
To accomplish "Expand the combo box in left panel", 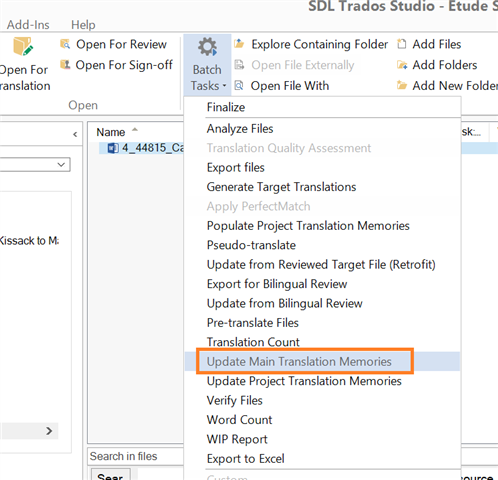I will 61,165.
